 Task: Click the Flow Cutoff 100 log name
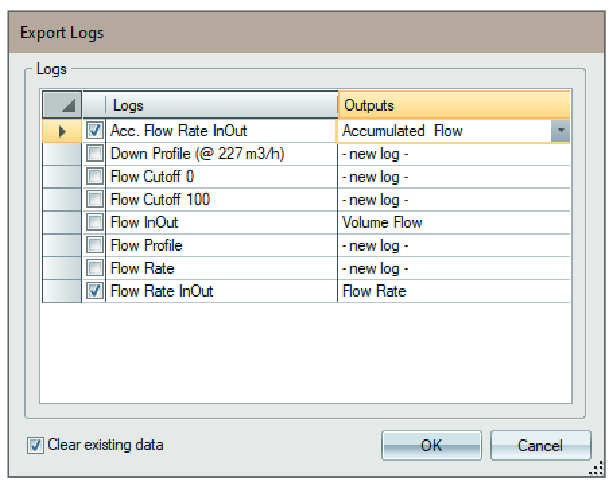[160, 200]
